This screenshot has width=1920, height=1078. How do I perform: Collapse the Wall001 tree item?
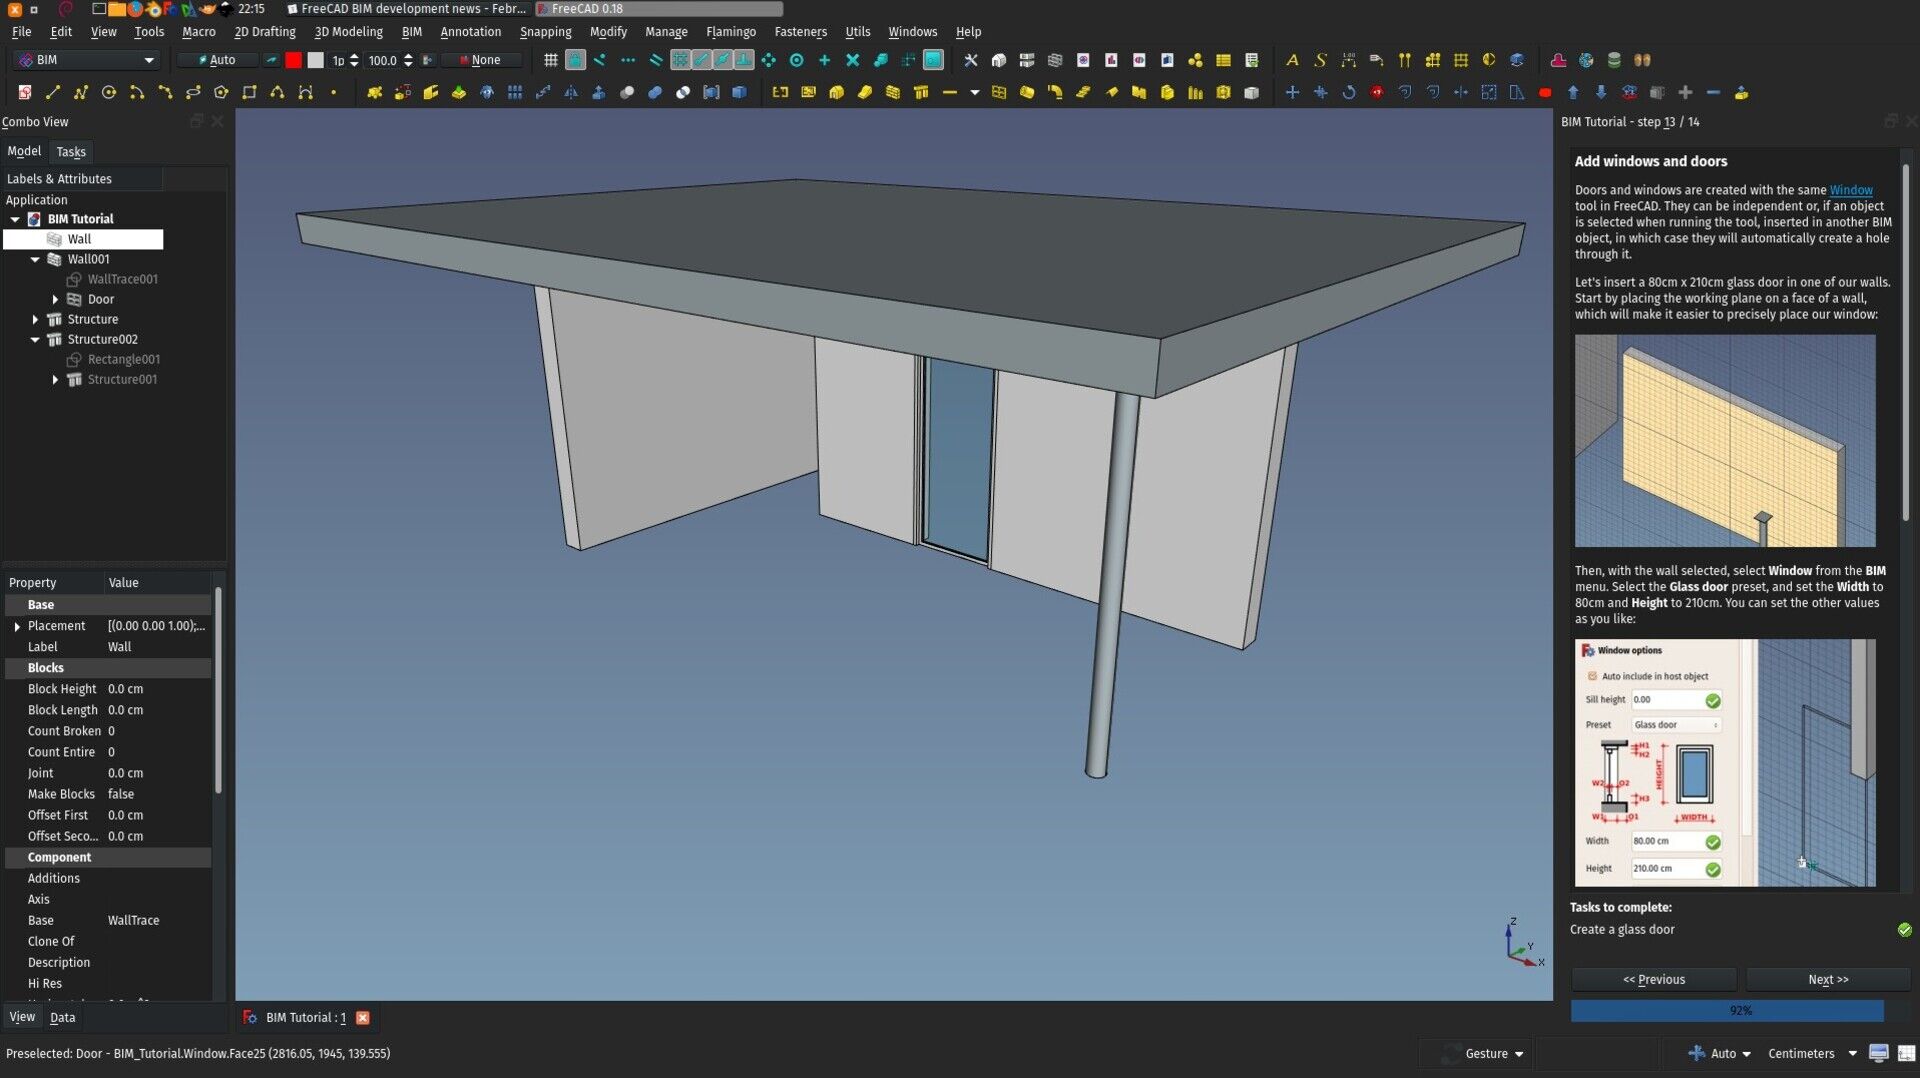36,259
